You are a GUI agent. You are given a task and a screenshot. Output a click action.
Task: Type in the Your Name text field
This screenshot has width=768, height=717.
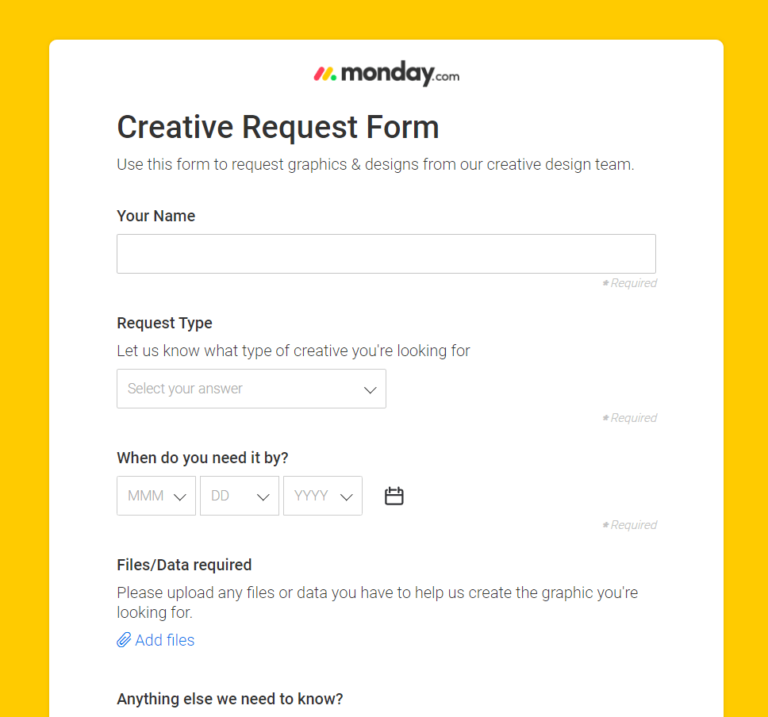pyautogui.click(x=386, y=254)
